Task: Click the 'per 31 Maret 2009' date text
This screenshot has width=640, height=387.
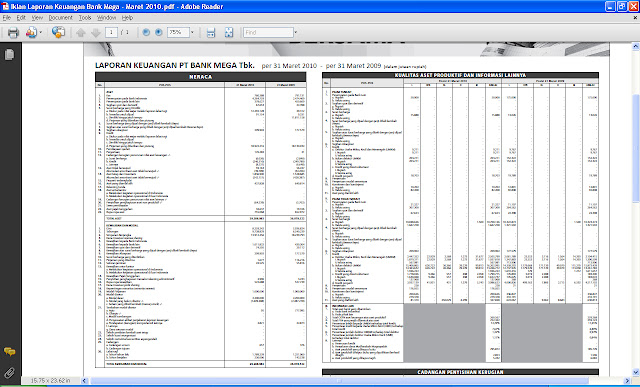Action: pos(353,66)
